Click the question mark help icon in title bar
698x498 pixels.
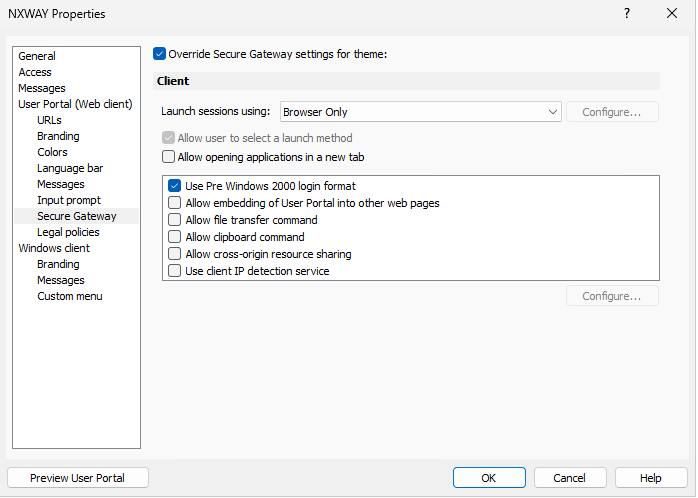[x=627, y=13]
